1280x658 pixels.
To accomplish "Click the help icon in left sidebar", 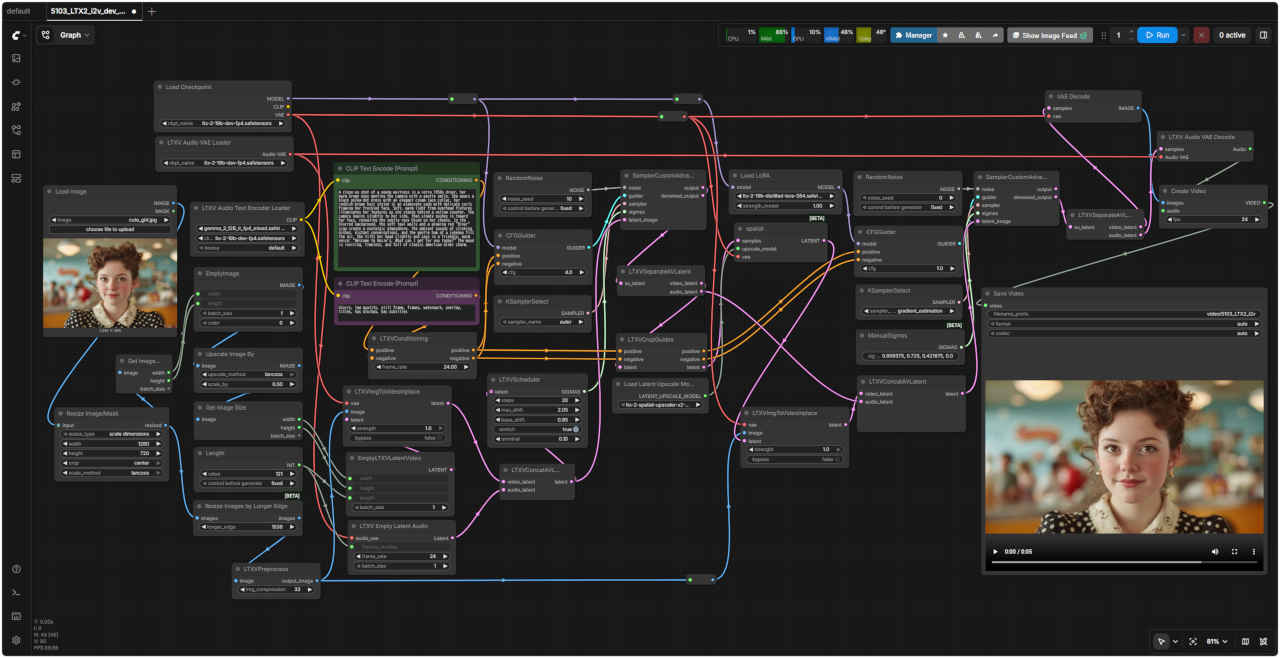I will [16, 569].
